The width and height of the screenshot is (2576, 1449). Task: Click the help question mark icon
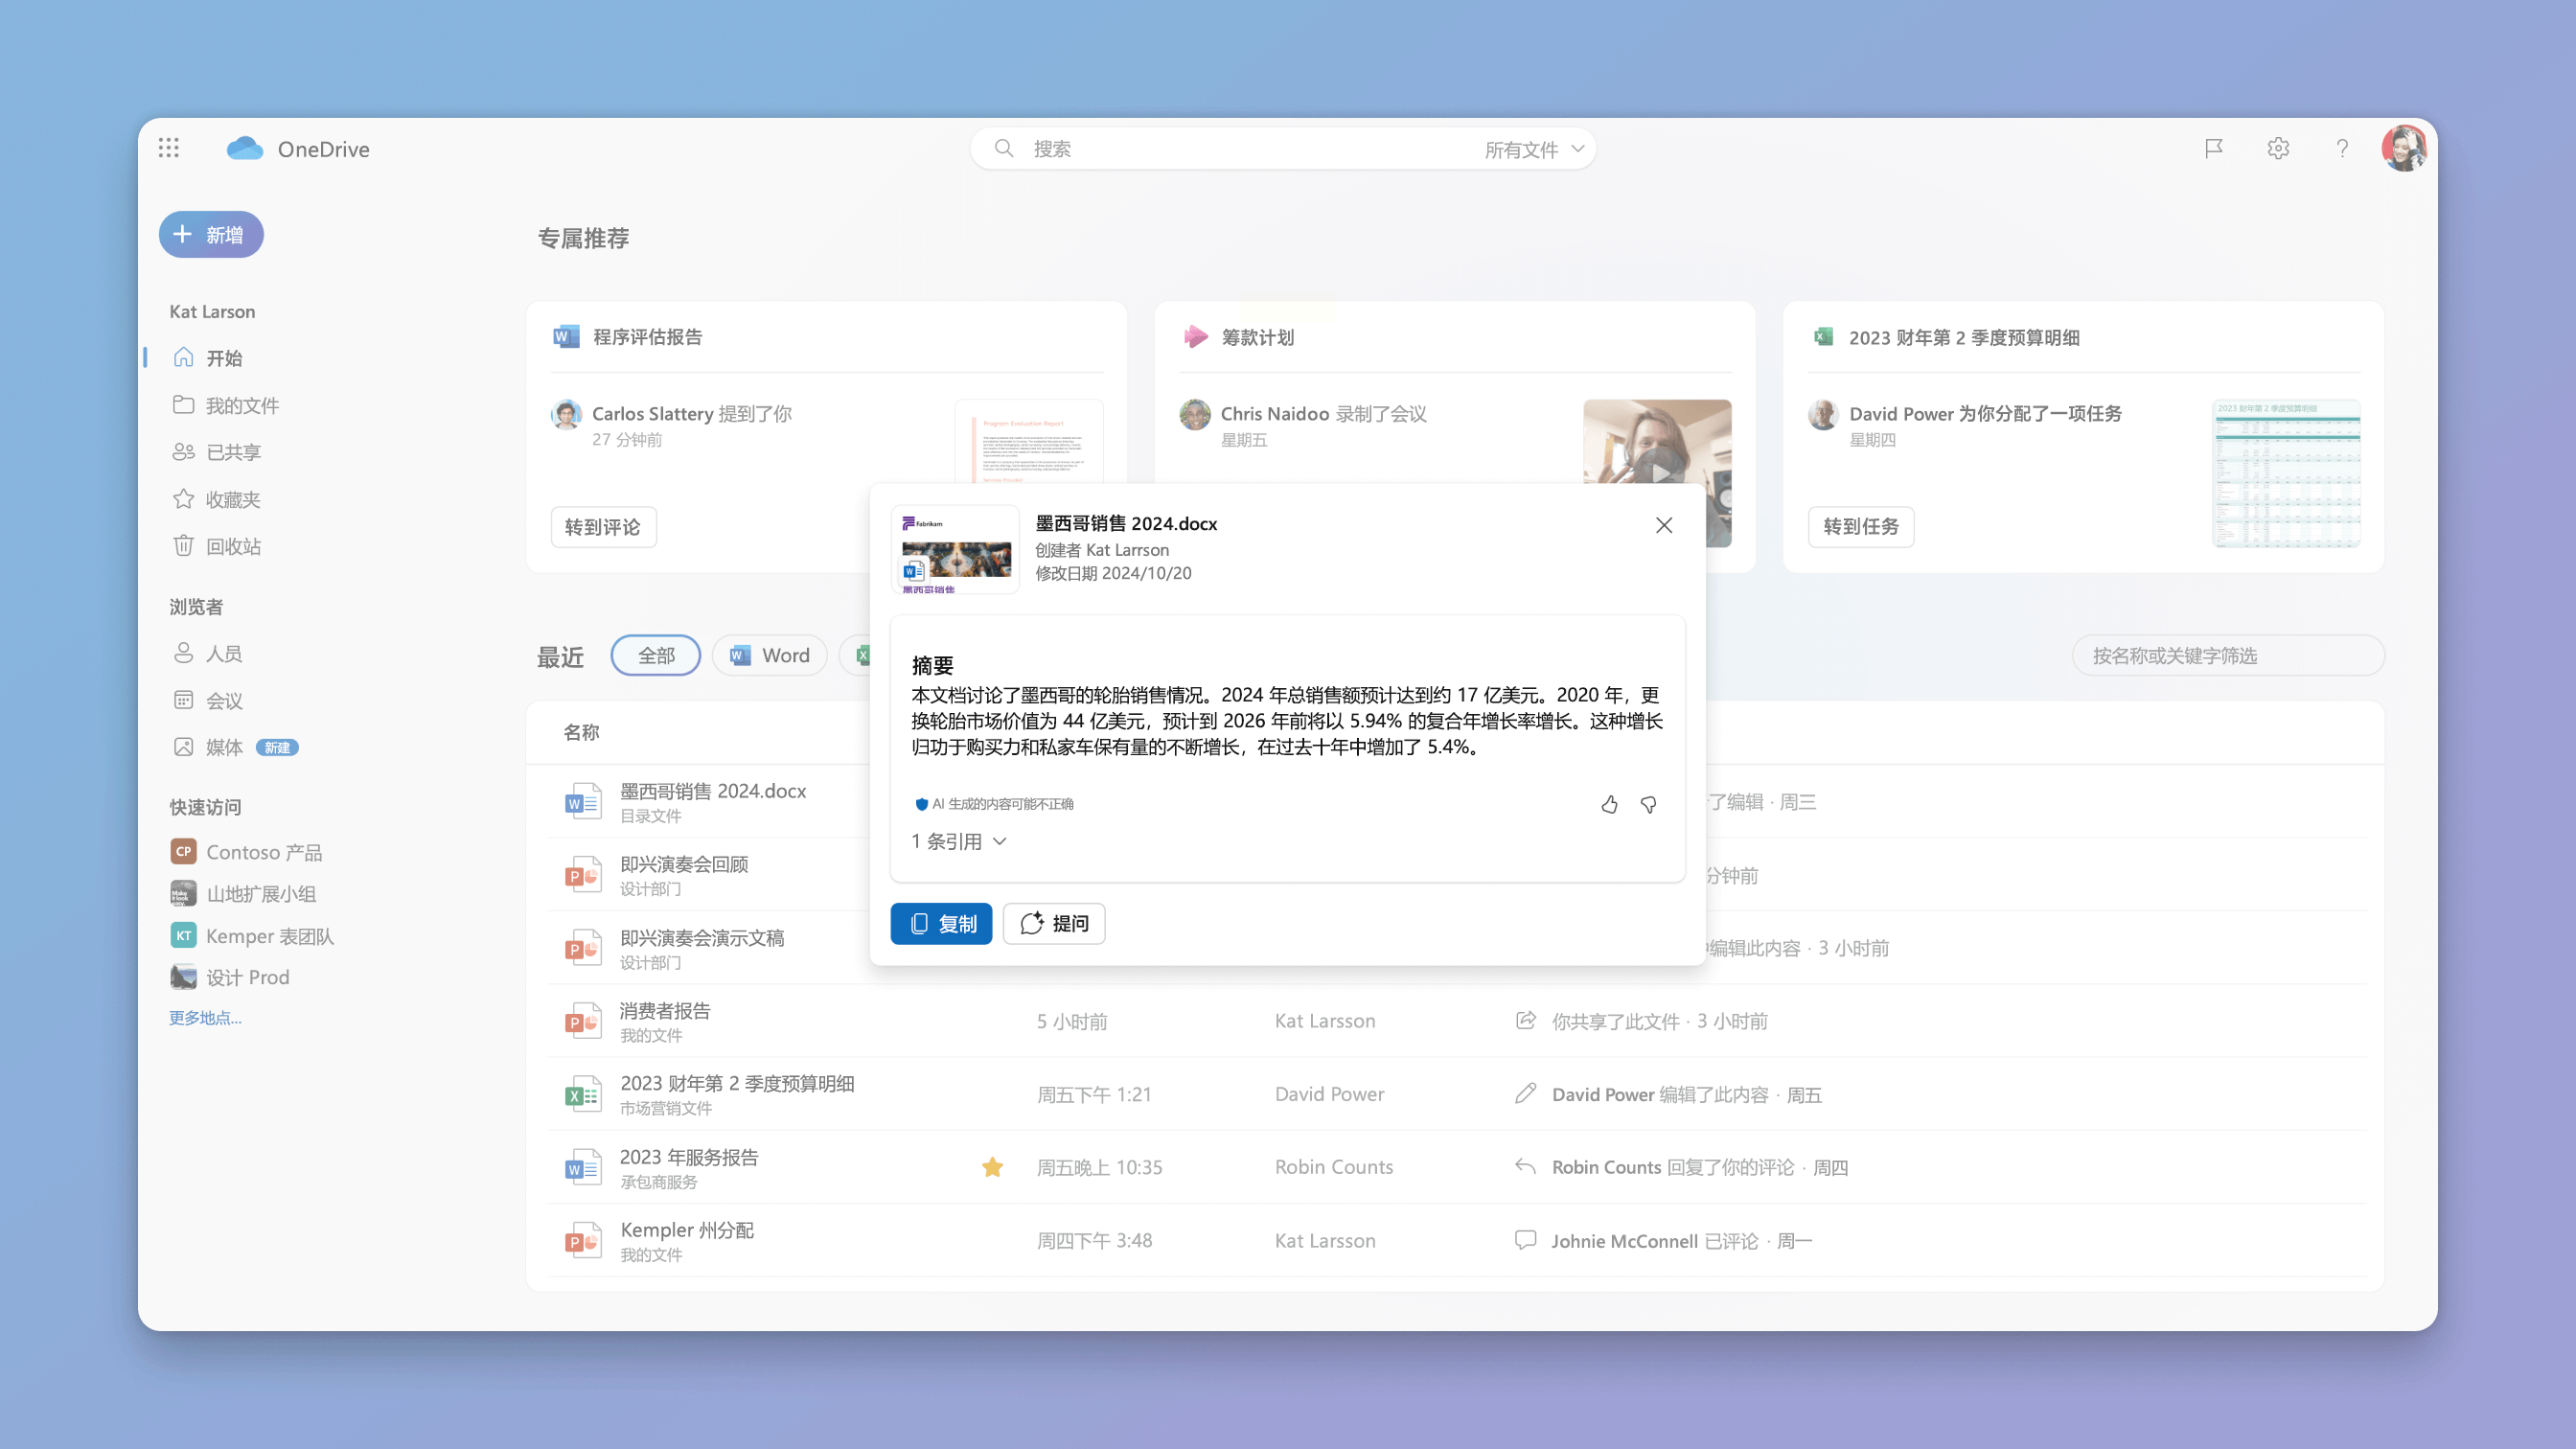[x=2342, y=148]
